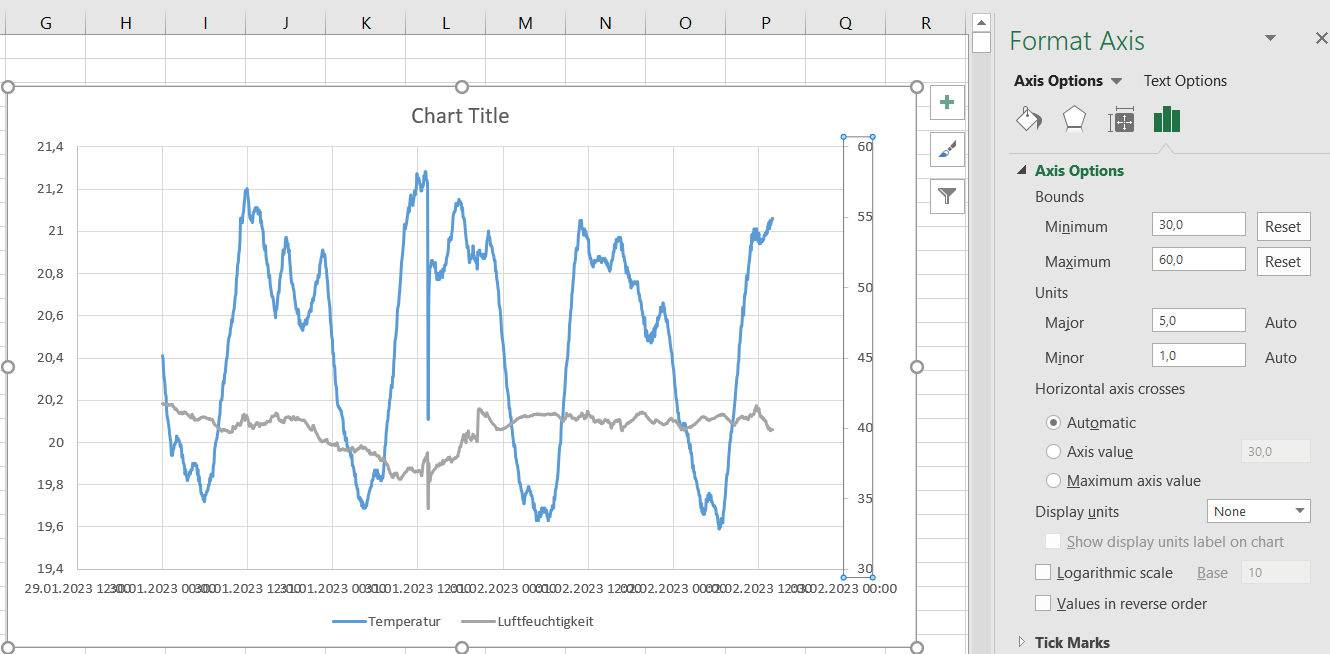This screenshot has height=654, width=1330.
Task: Open the Chart Styles brush button
Action: (x=947, y=149)
